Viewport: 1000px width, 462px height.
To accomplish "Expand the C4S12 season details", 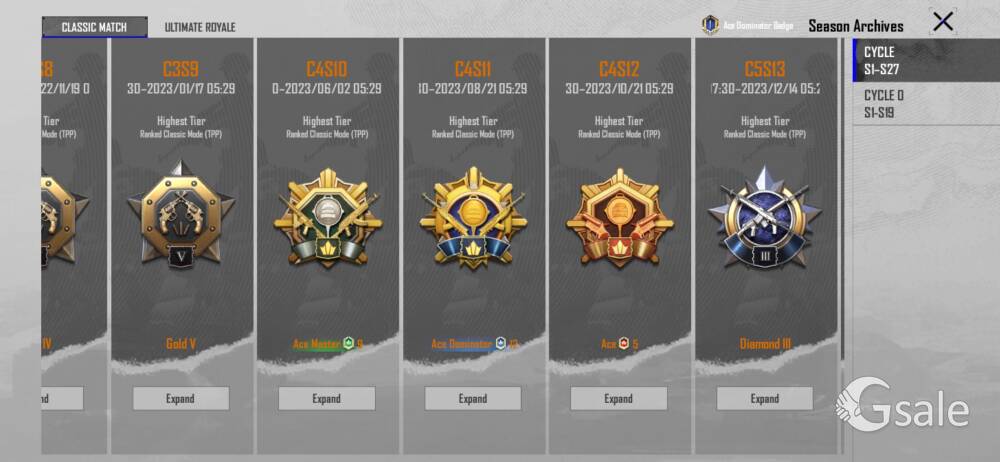I will point(619,398).
